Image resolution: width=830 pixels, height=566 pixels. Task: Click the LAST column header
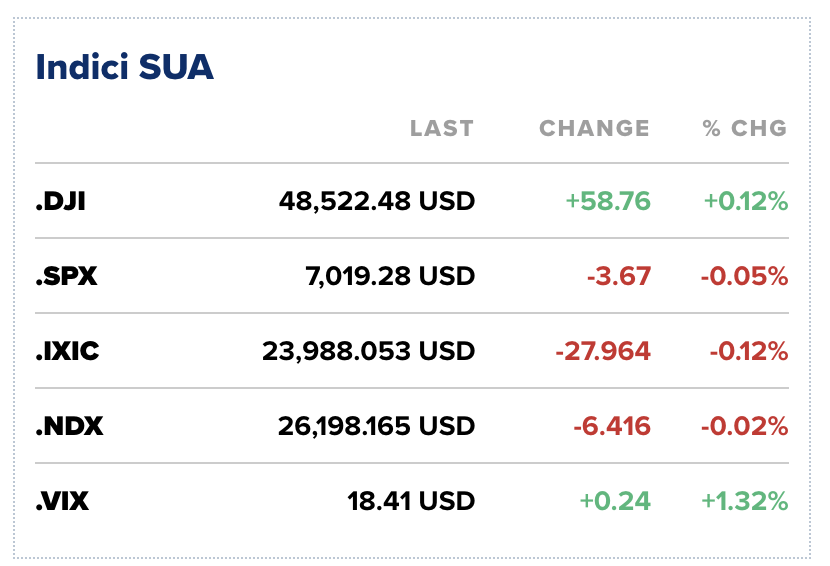442,129
